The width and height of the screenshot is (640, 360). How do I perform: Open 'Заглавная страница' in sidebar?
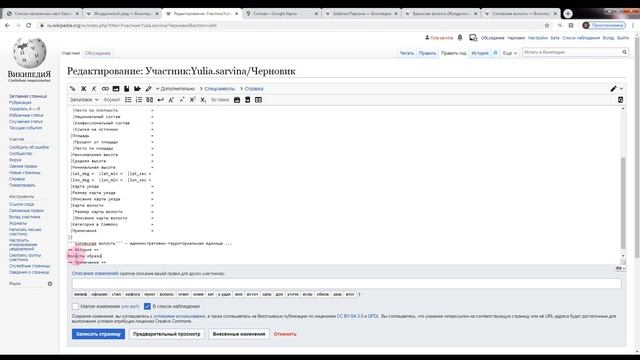coord(28,96)
